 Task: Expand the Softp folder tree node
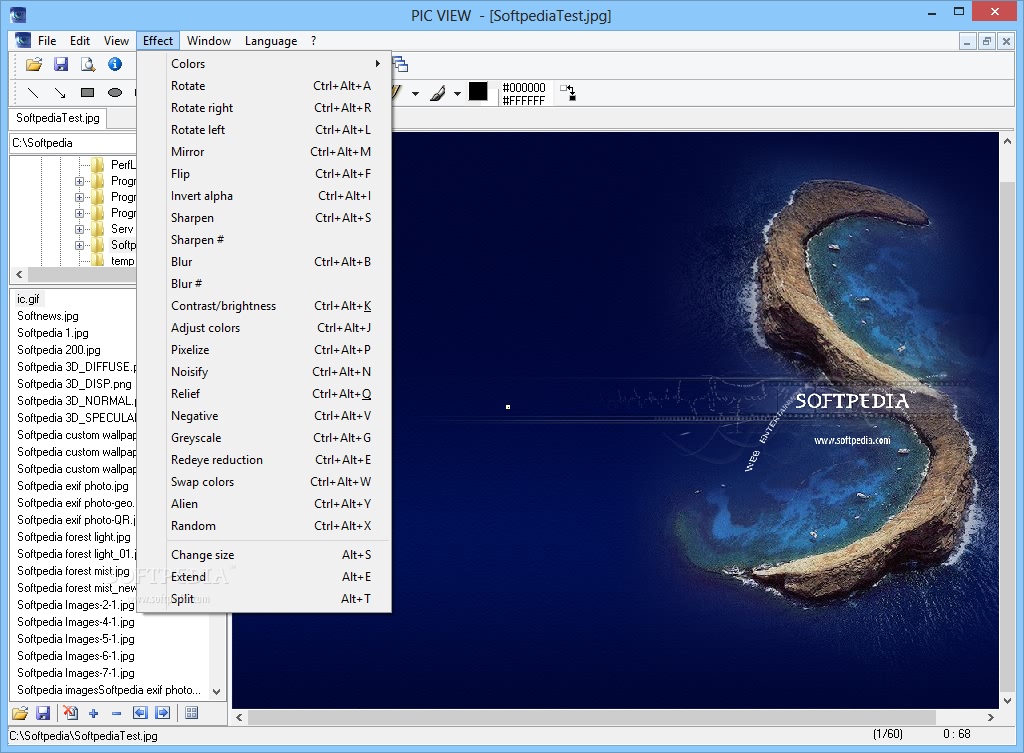[x=79, y=246]
